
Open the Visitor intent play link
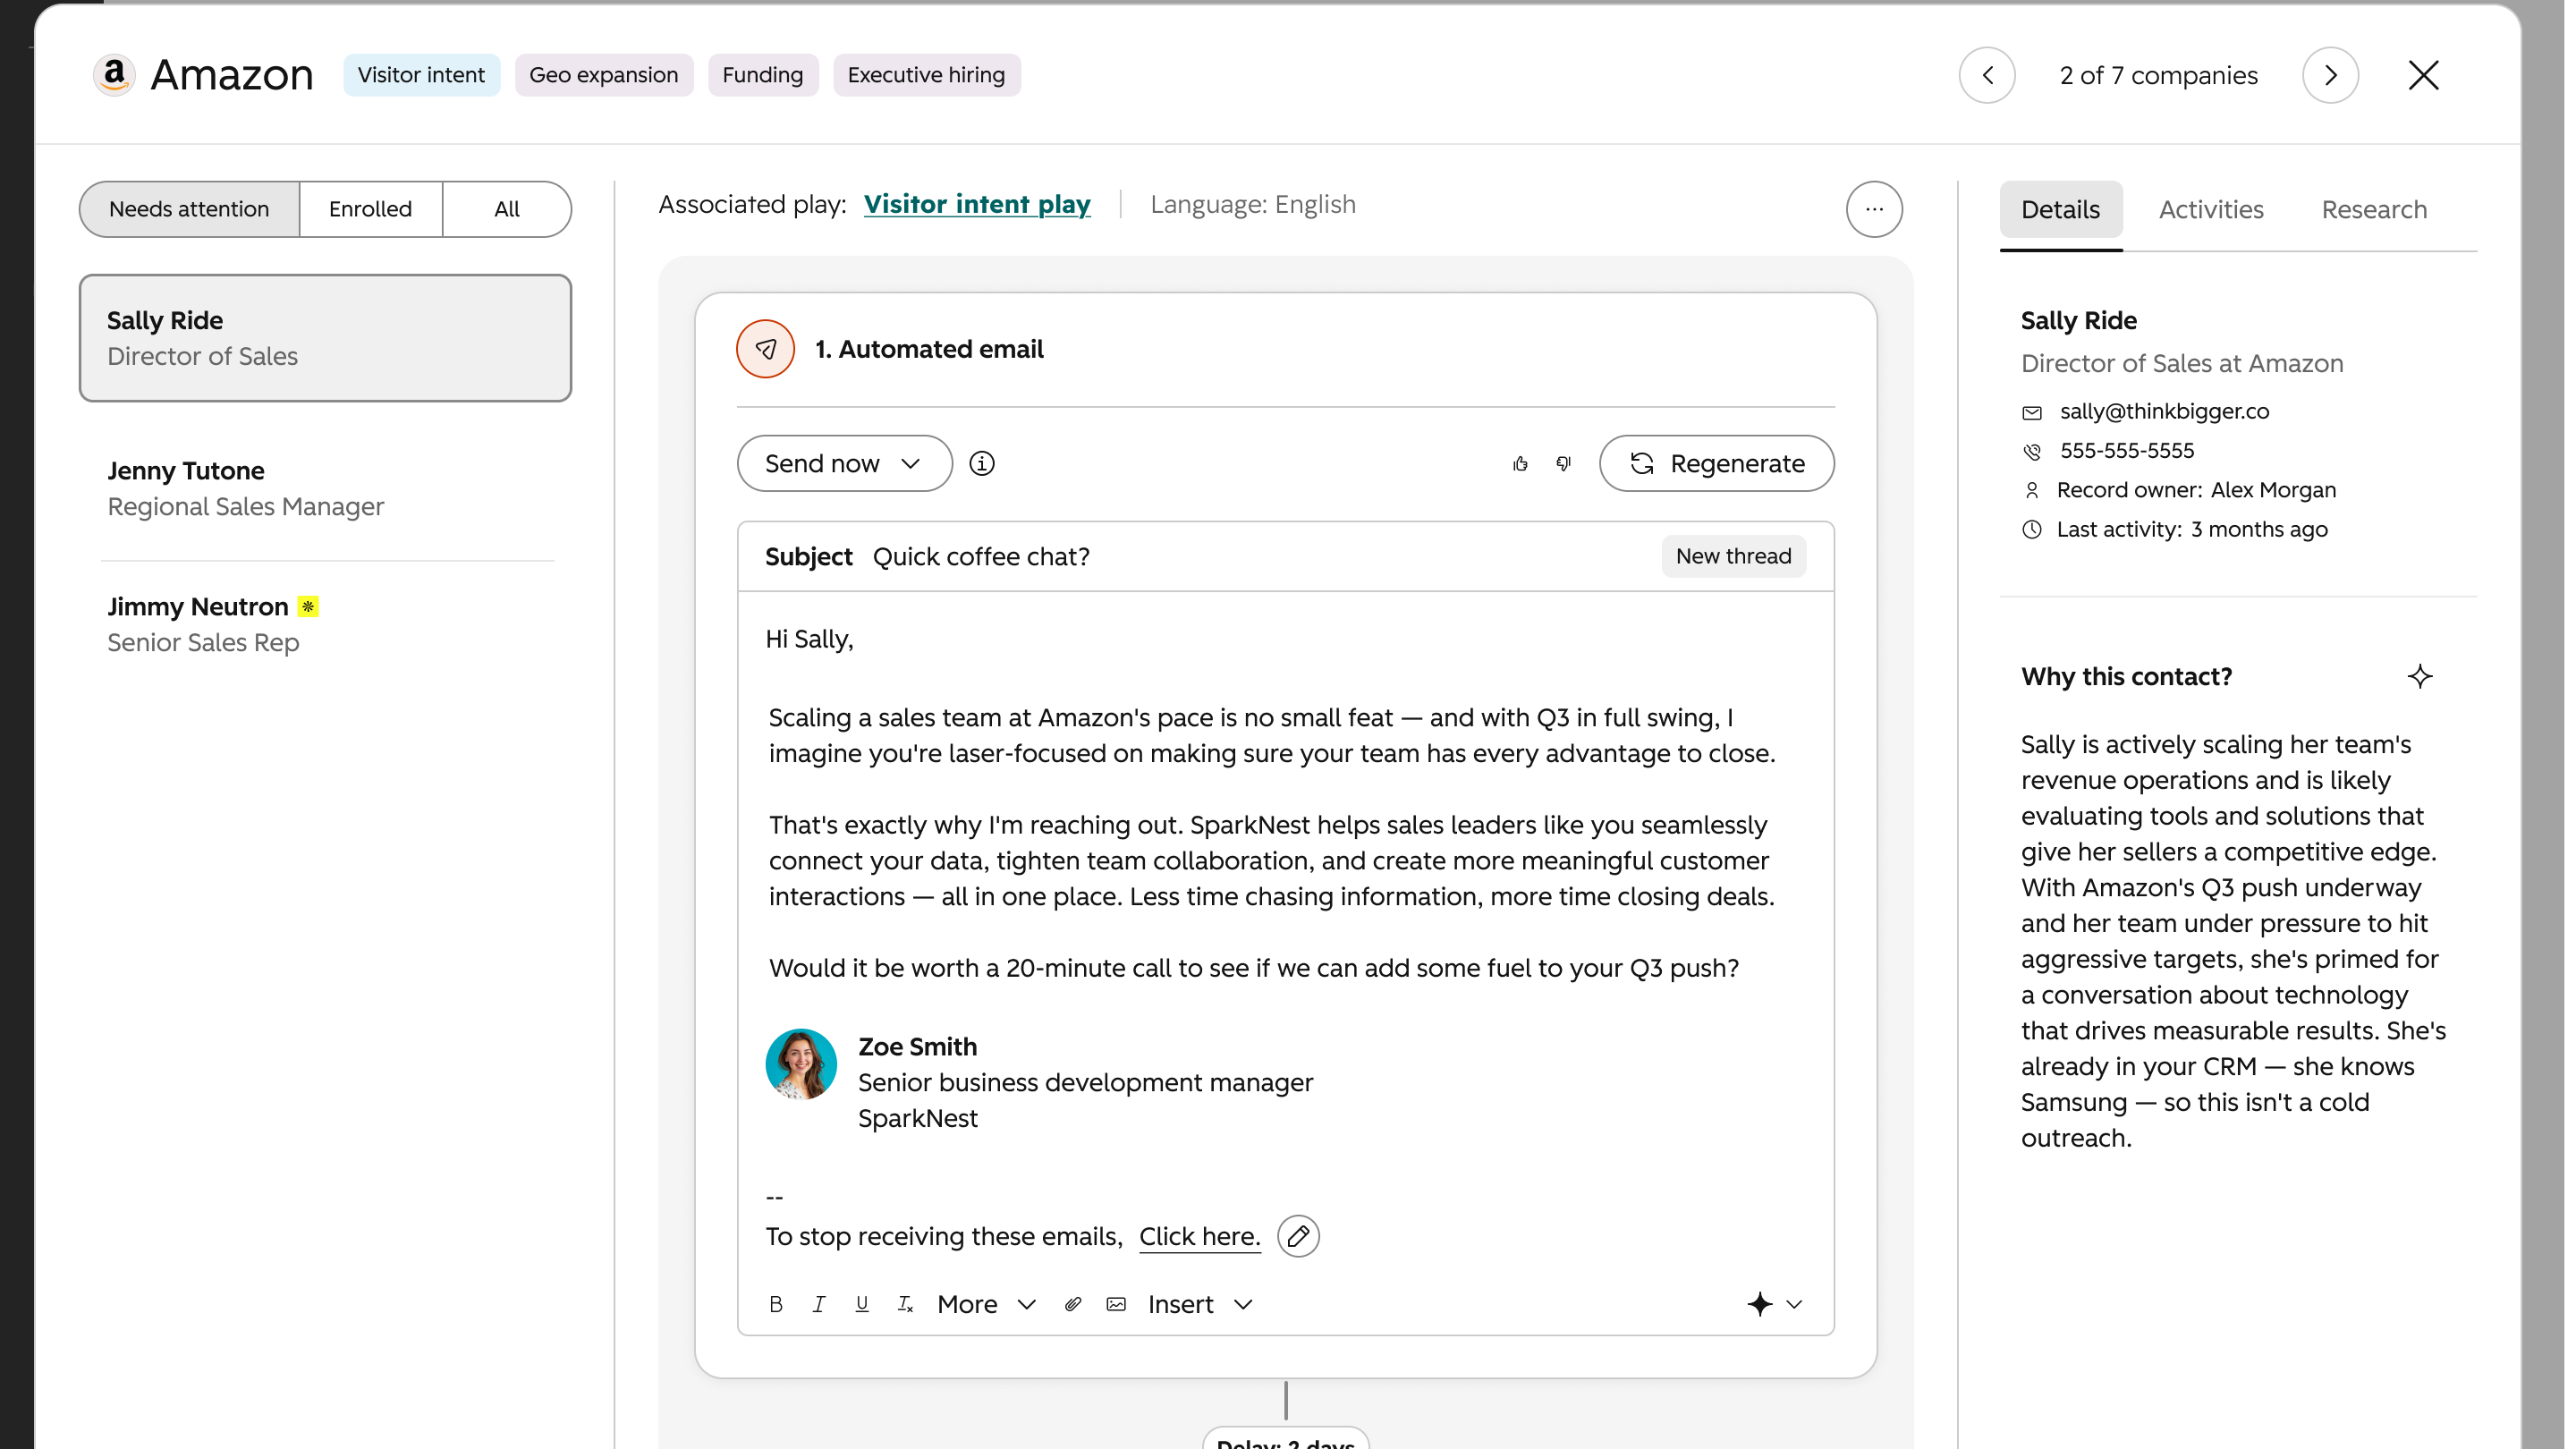977,204
